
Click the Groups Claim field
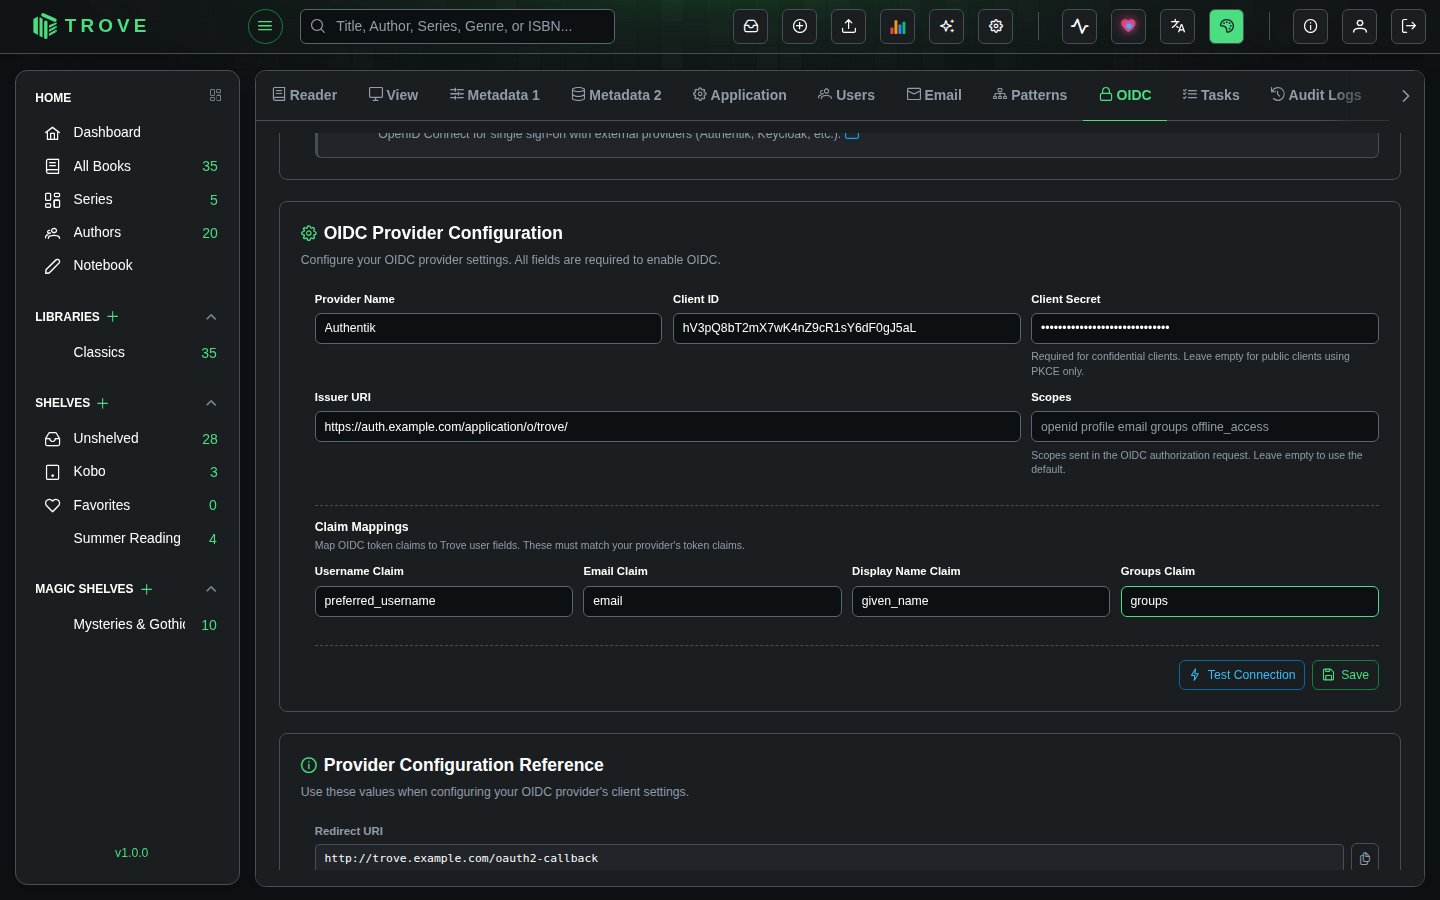[1250, 601]
